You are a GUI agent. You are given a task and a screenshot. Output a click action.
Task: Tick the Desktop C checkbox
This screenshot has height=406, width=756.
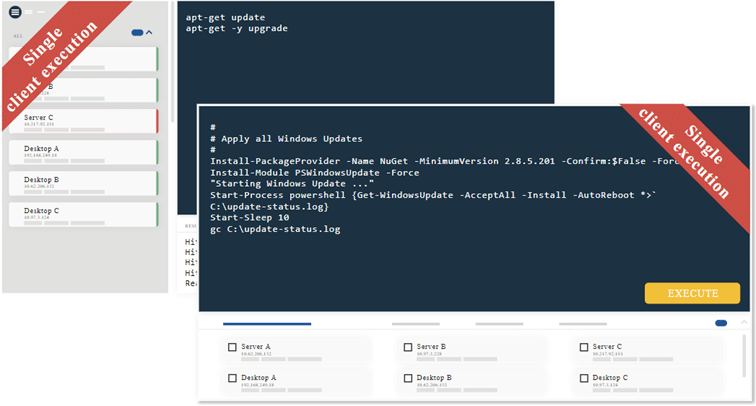[584, 379]
